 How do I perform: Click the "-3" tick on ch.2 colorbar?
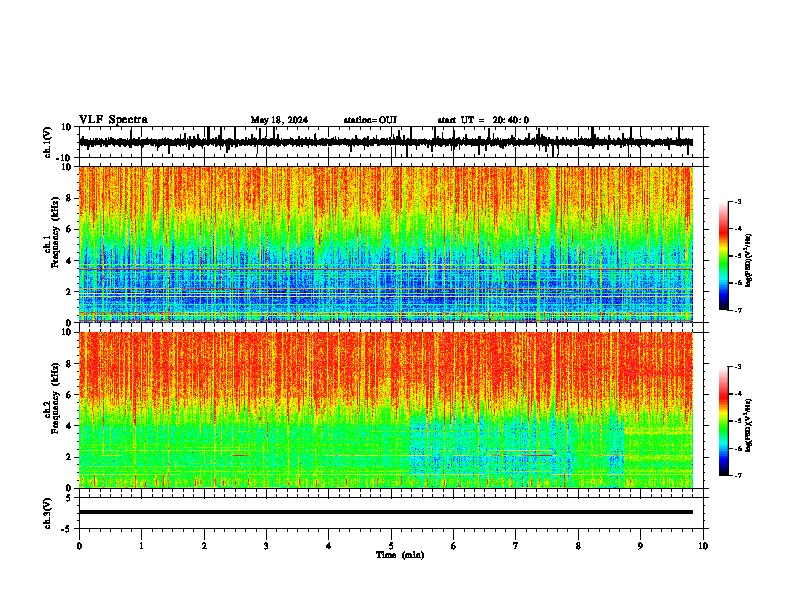[737, 367]
